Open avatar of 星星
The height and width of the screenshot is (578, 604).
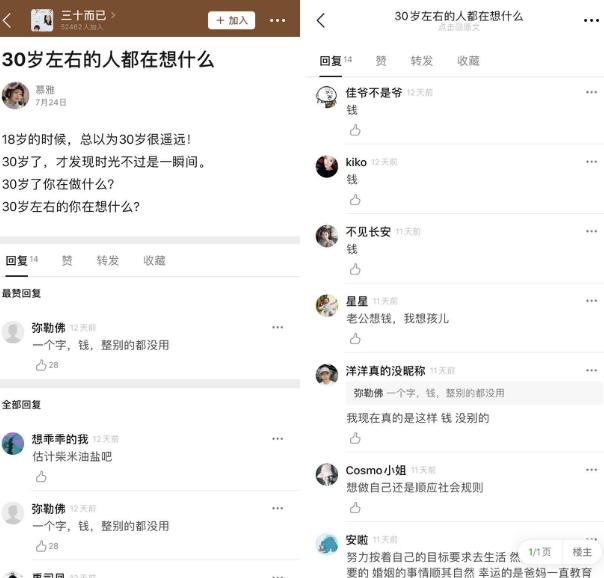(x=327, y=305)
